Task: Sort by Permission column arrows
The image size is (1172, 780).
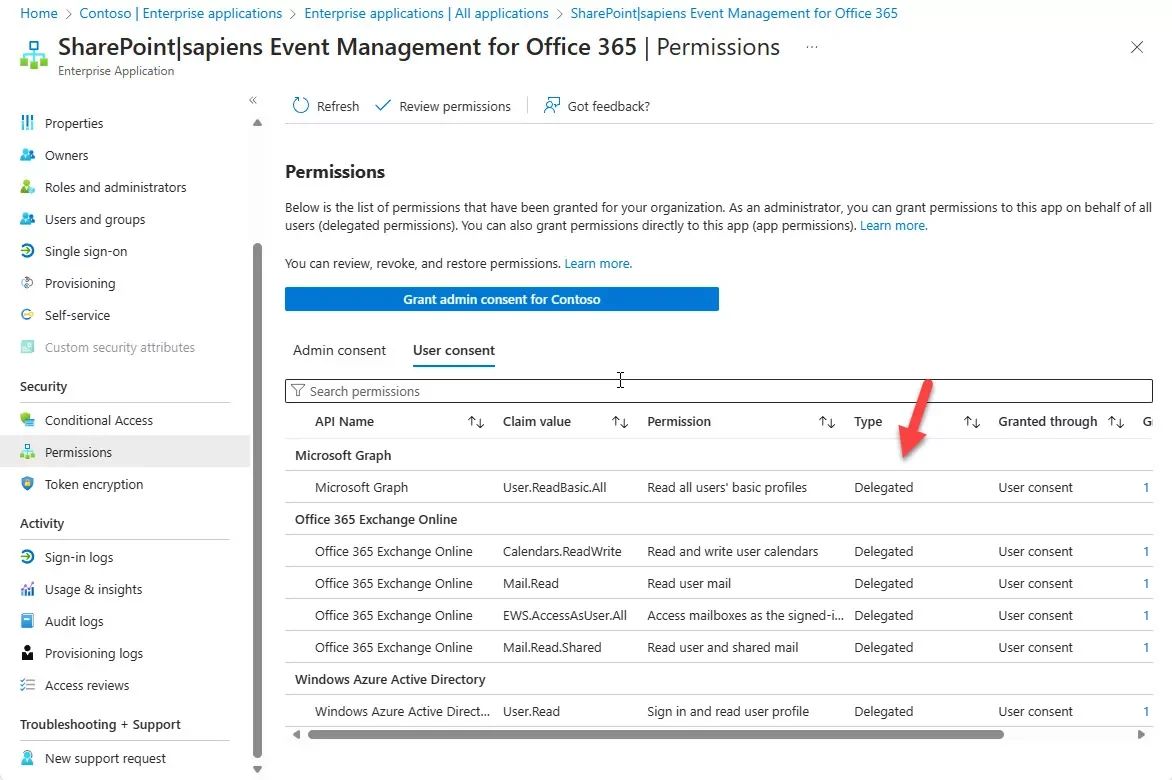Action: click(827, 422)
